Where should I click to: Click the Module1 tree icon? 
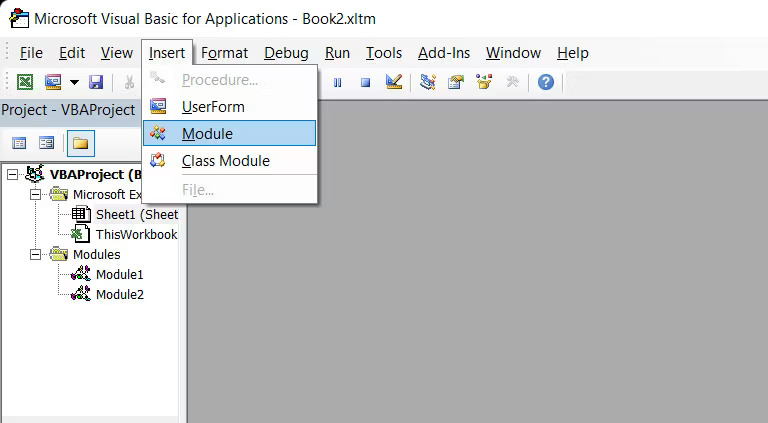80,274
